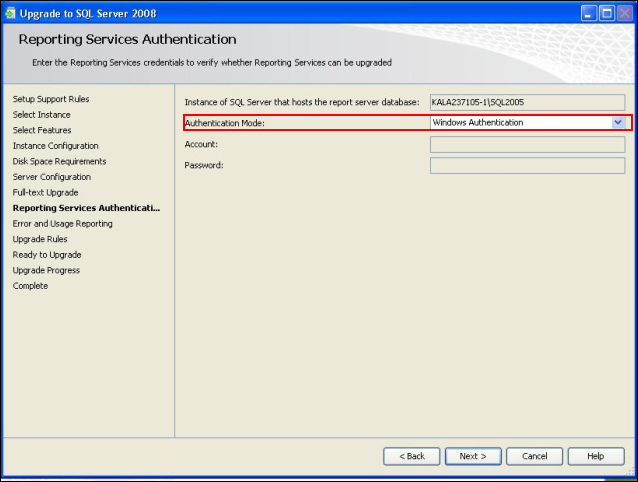Click the Account label
Image resolution: width=638 pixels, height=482 pixels.
coord(201,144)
